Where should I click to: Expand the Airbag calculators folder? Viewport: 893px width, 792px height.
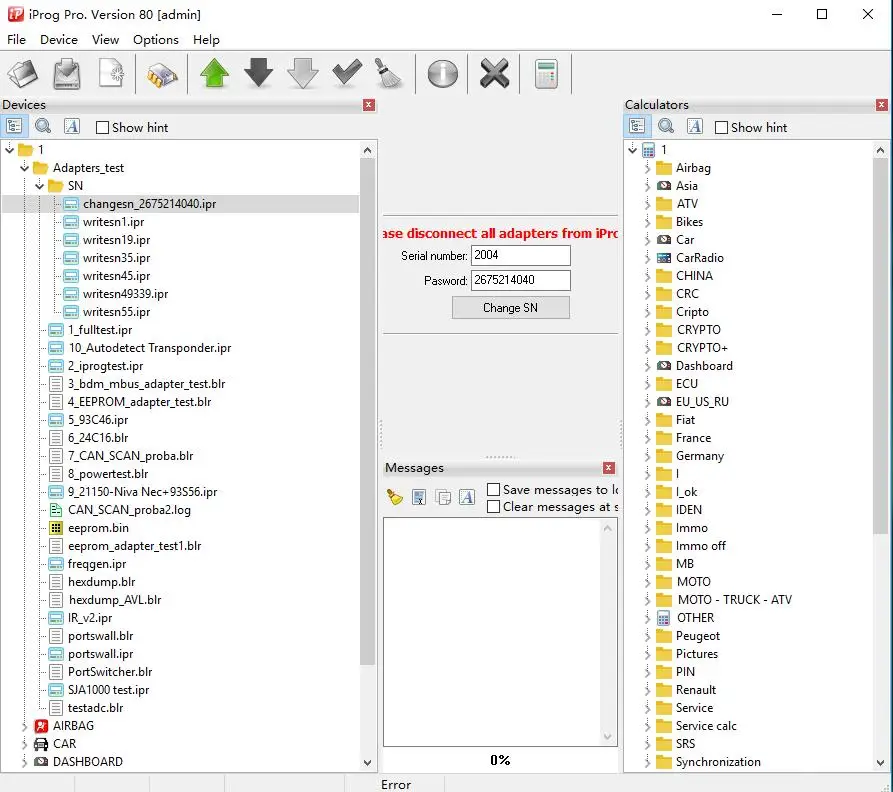[648, 169]
